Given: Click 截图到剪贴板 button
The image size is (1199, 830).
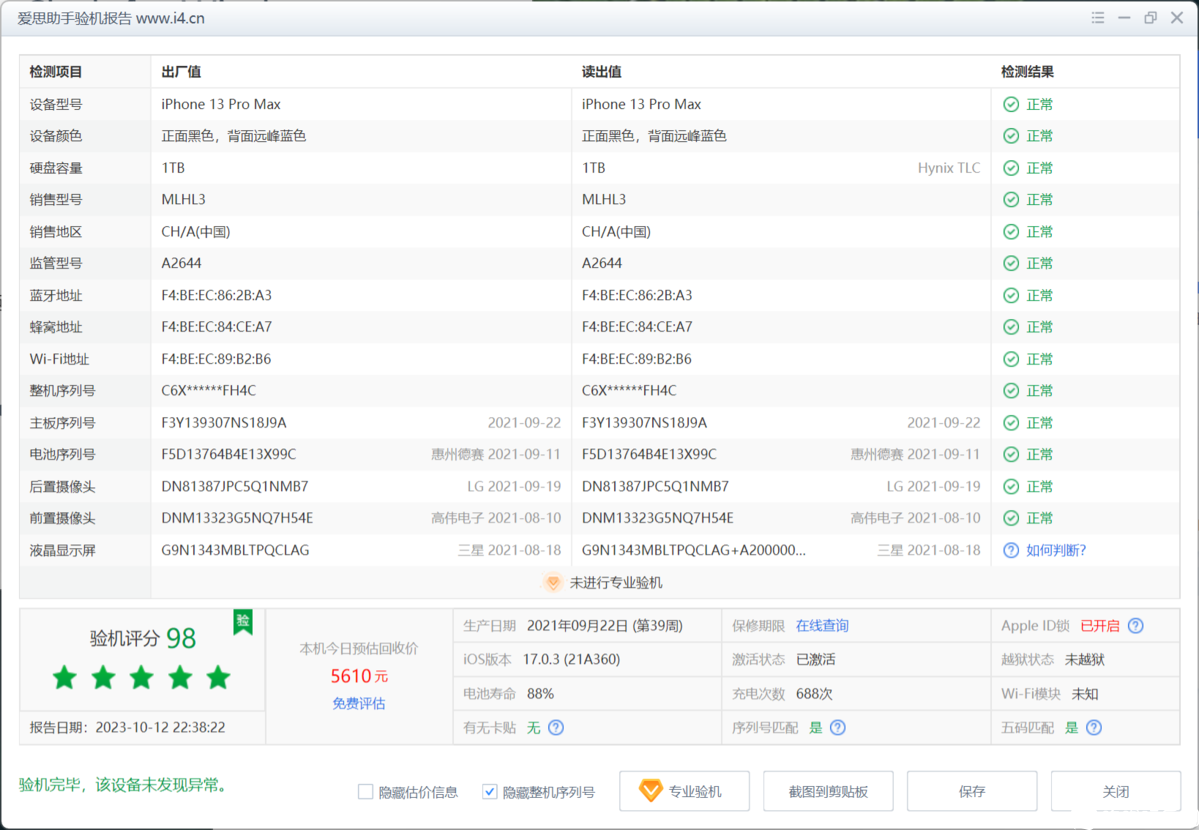Looking at the screenshot, I should (x=828, y=791).
